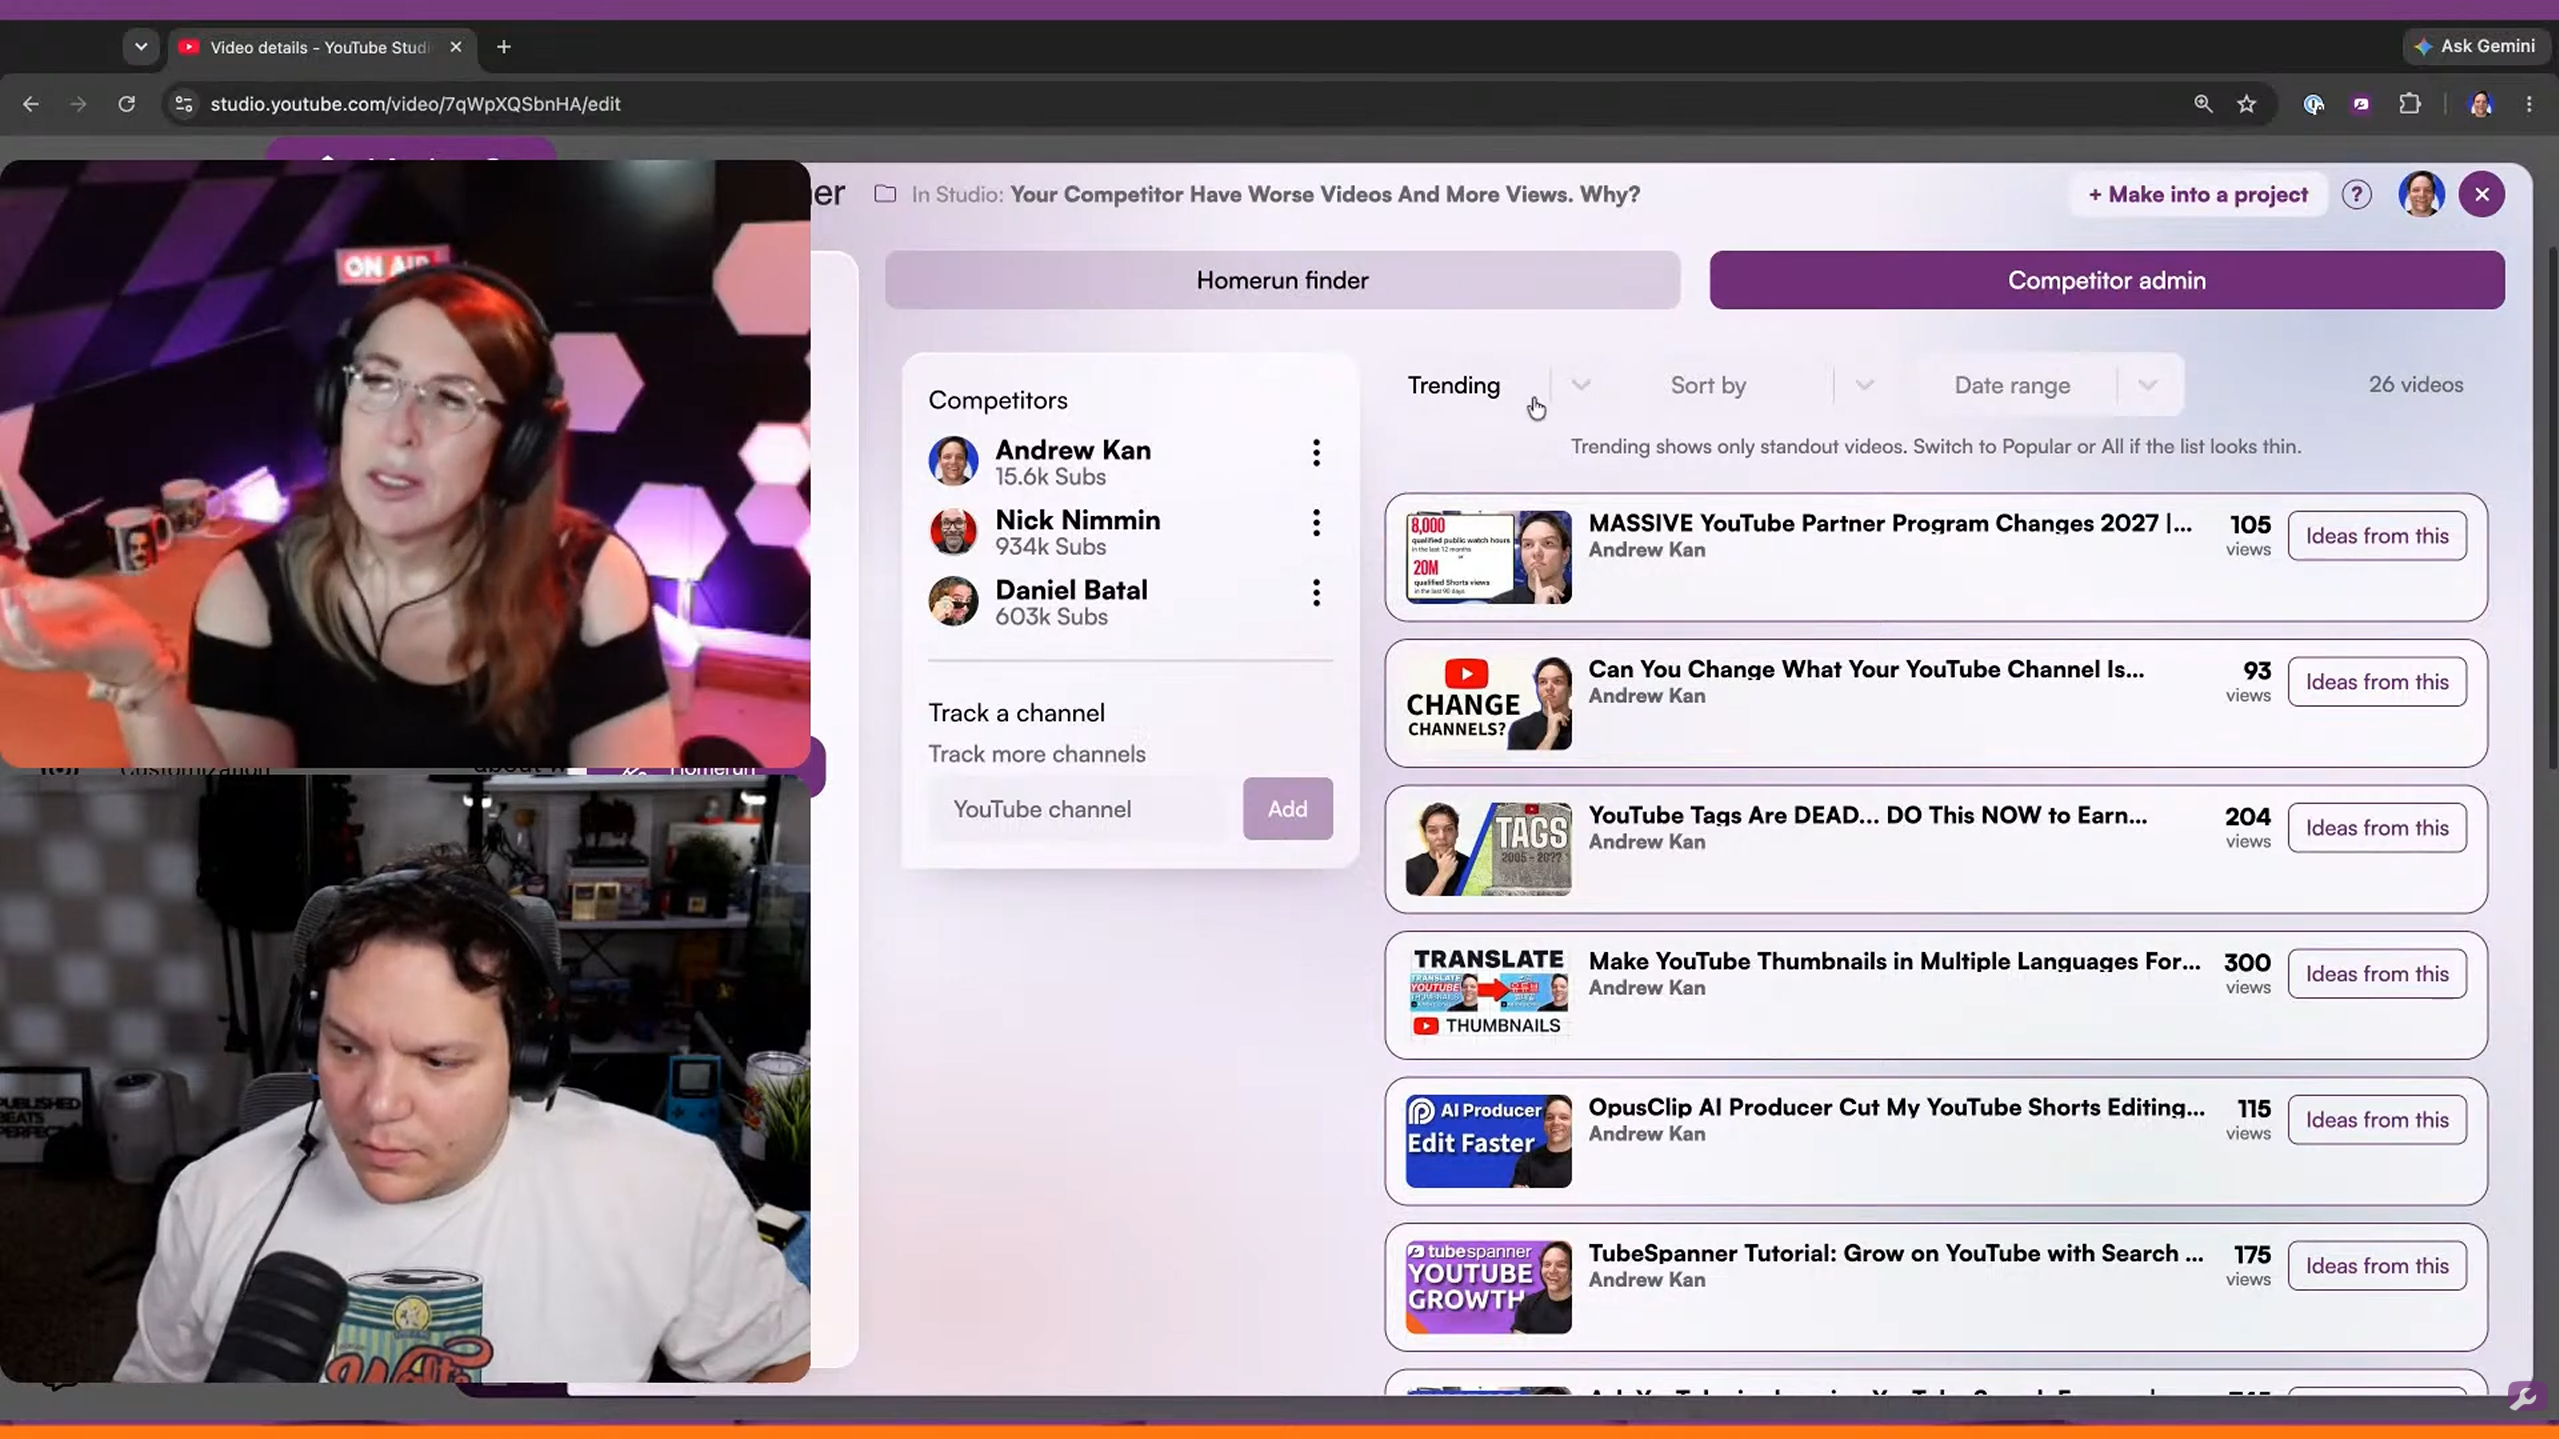Select competitor name Andrew Kan
Screen dimensions: 2559x1439
coord(1073,450)
